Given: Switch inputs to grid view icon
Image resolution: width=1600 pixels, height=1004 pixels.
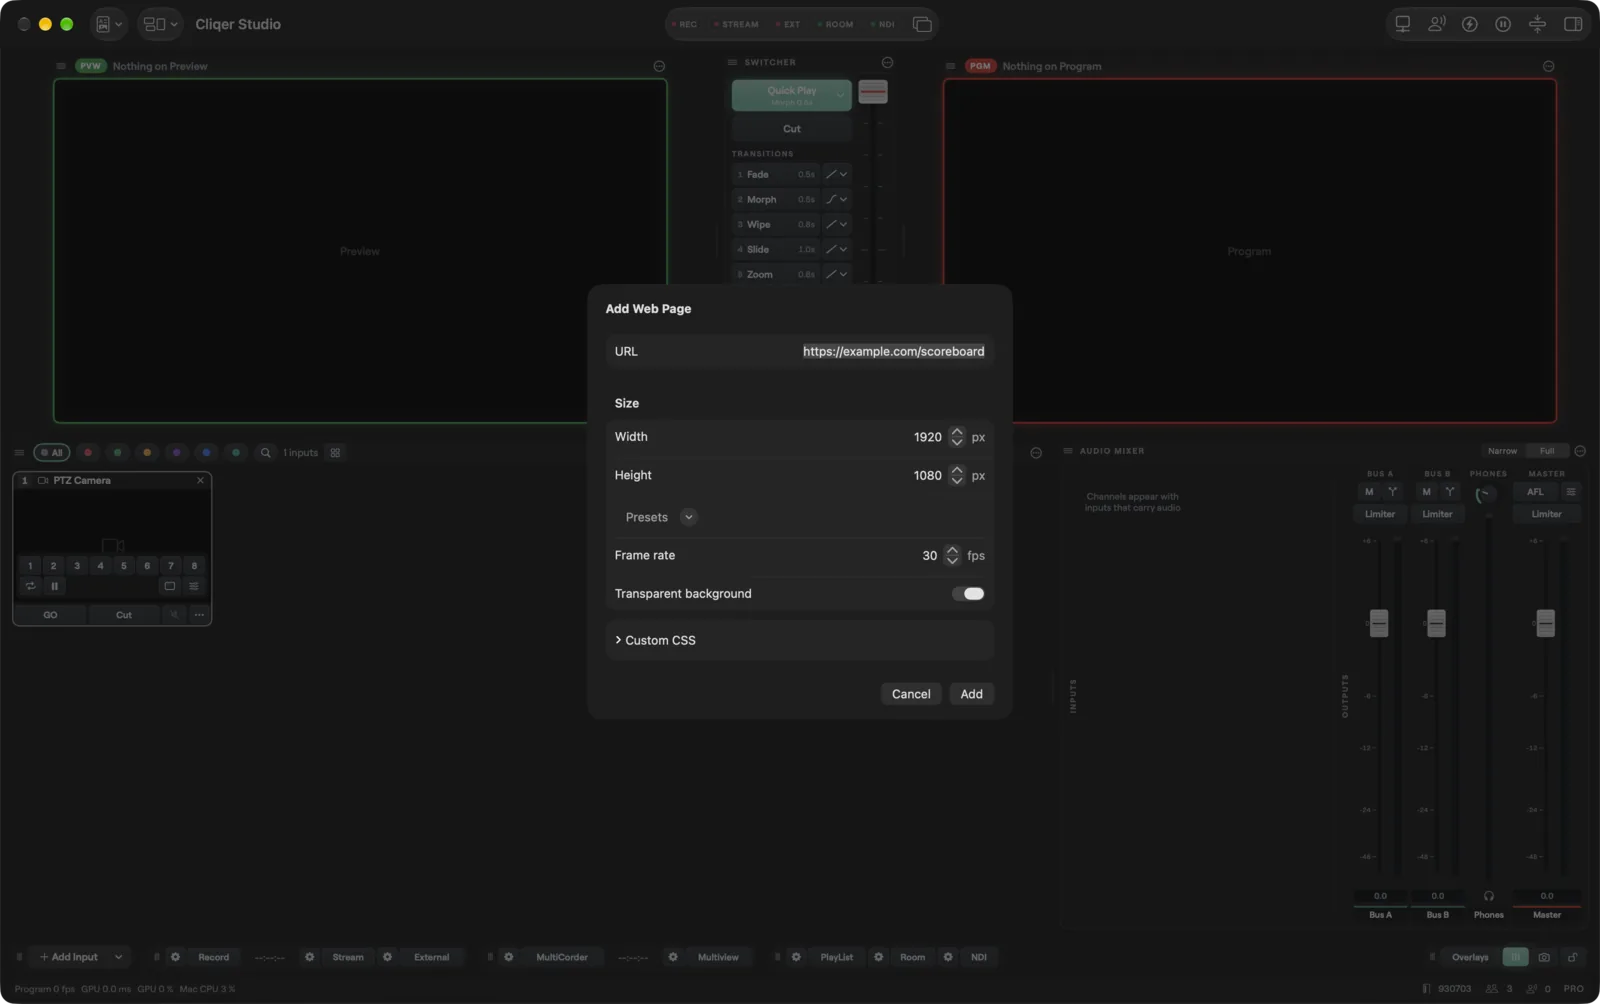Looking at the screenshot, I should click(x=336, y=453).
